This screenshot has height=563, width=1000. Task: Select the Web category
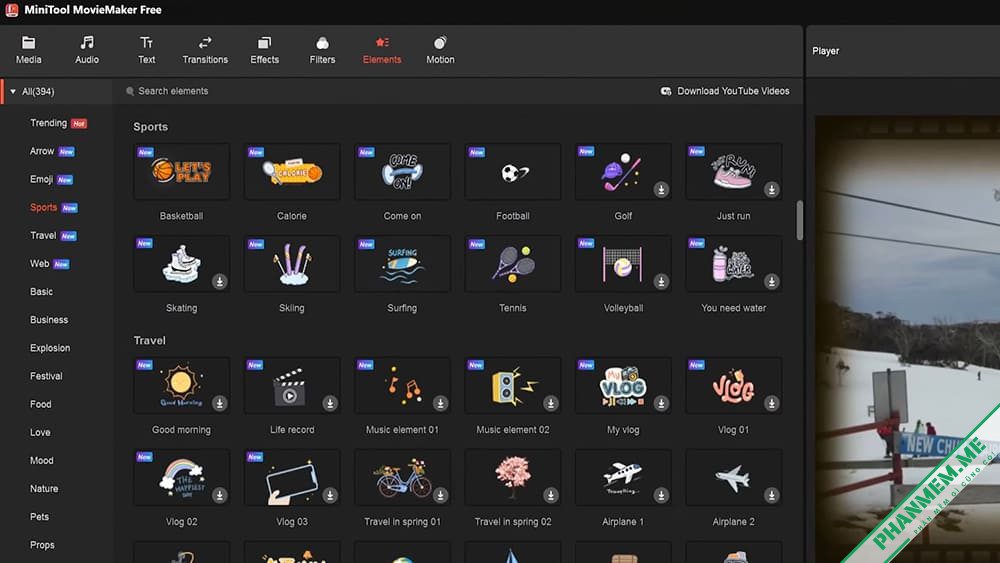(40, 263)
